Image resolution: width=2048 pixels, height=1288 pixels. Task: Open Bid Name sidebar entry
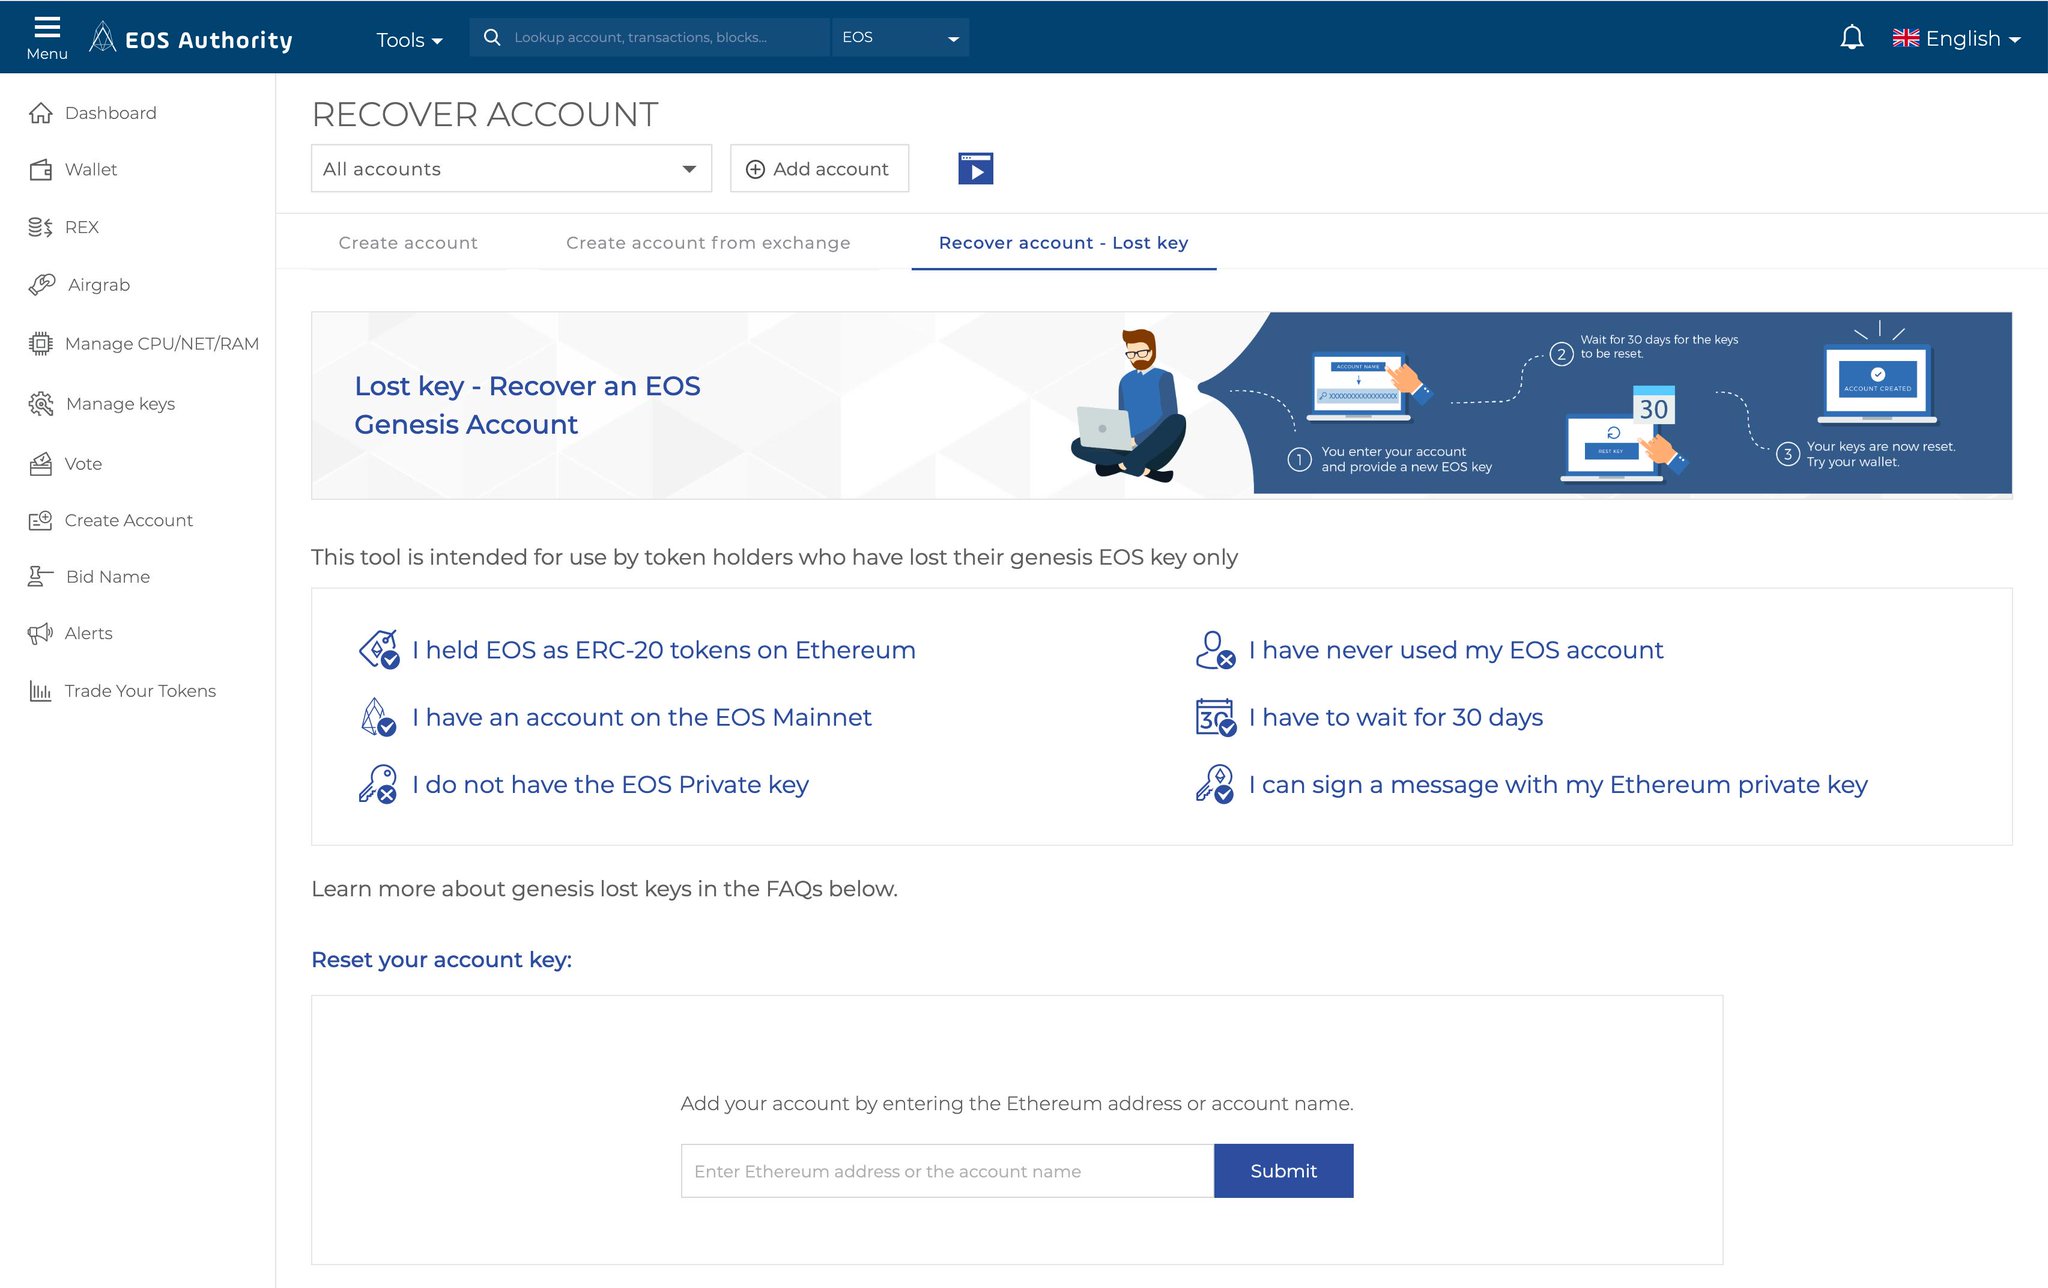point(107,577)
